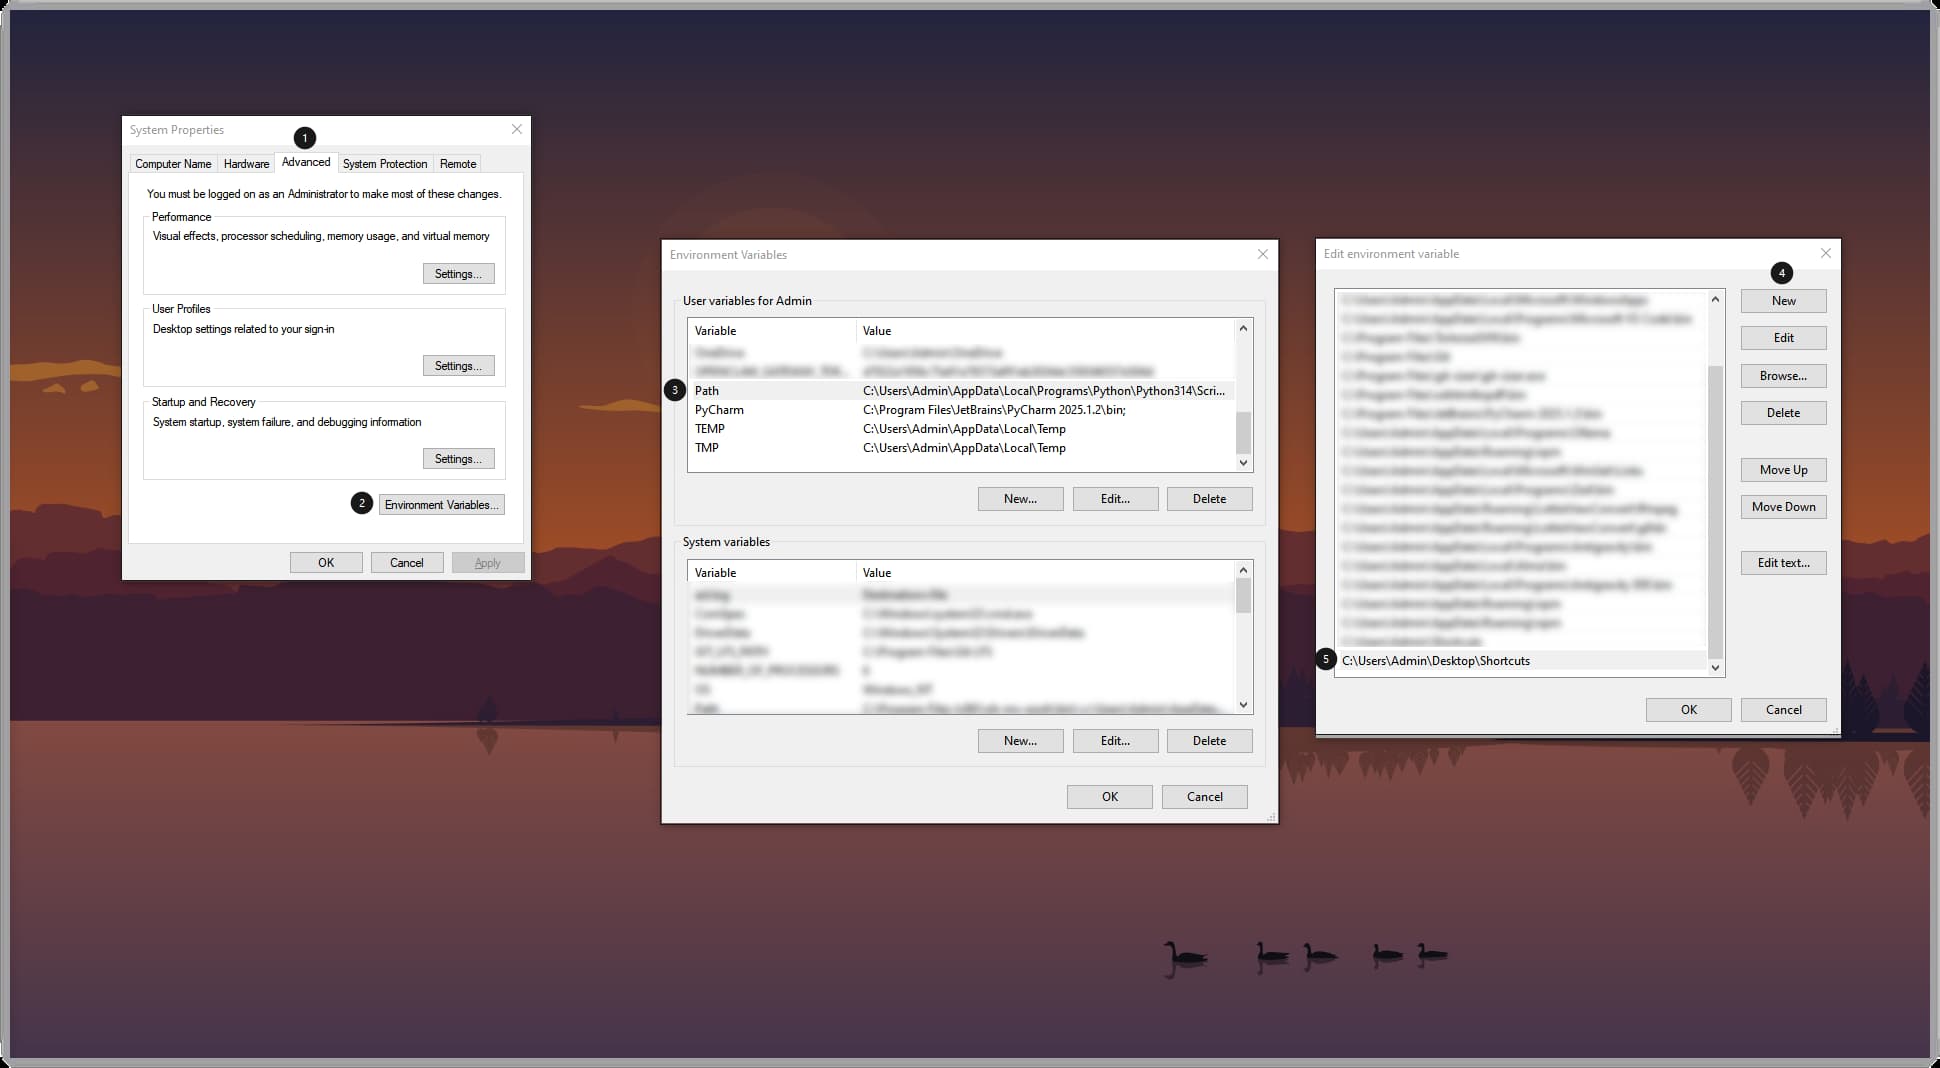Click Edit... under user variables
Screen dimensions: 1940x1068
[1115, 499]
